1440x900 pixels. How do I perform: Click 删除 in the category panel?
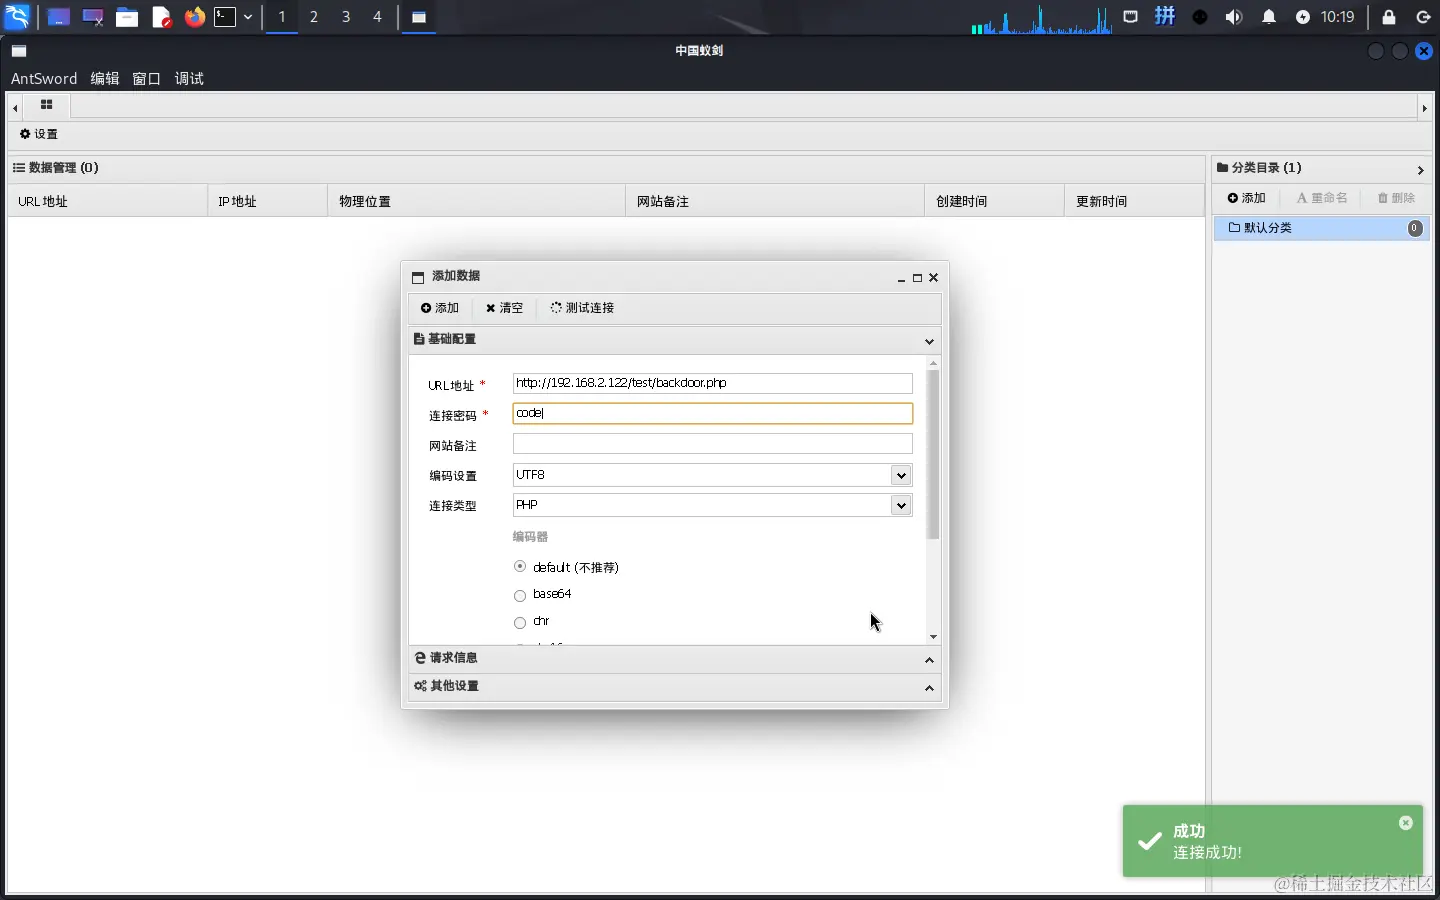(1397, 198)
